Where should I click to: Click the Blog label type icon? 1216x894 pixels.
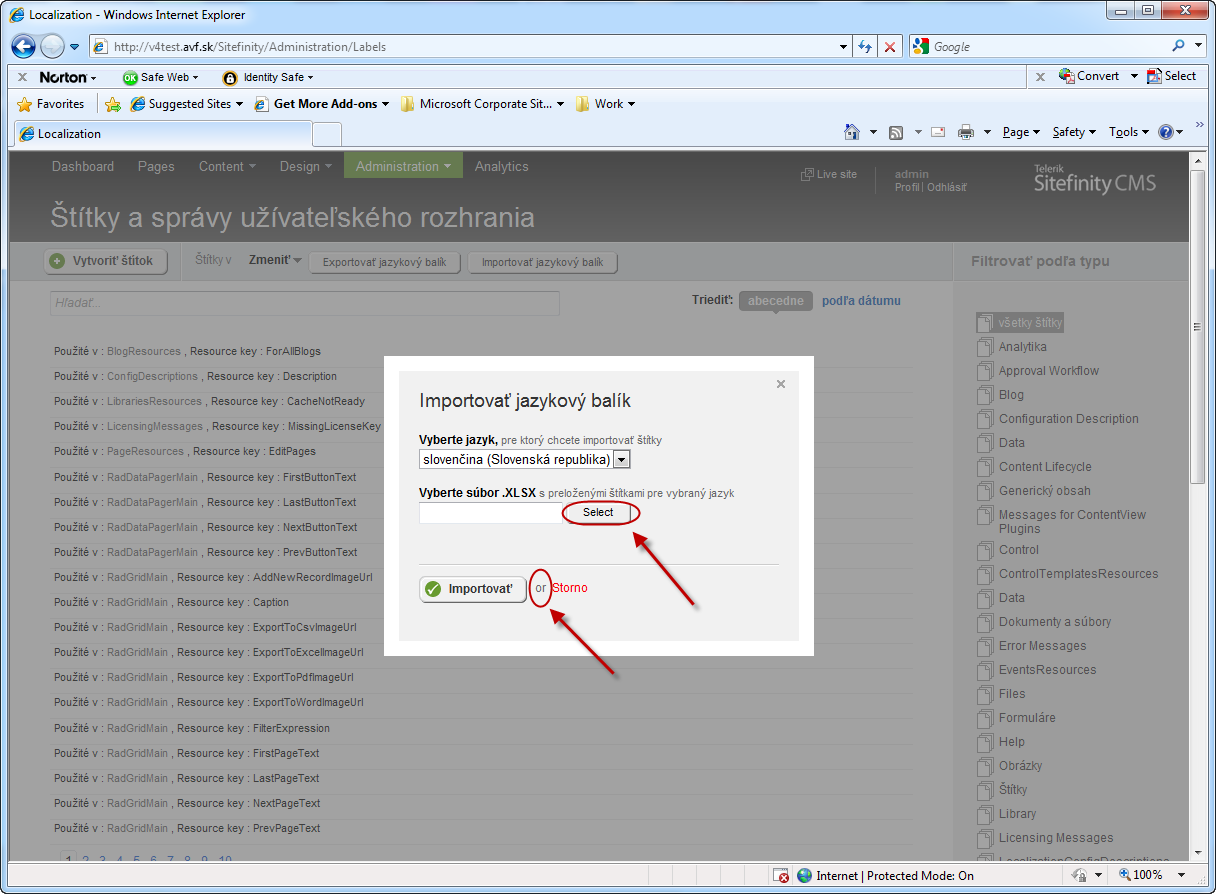[x=984, y=395]
